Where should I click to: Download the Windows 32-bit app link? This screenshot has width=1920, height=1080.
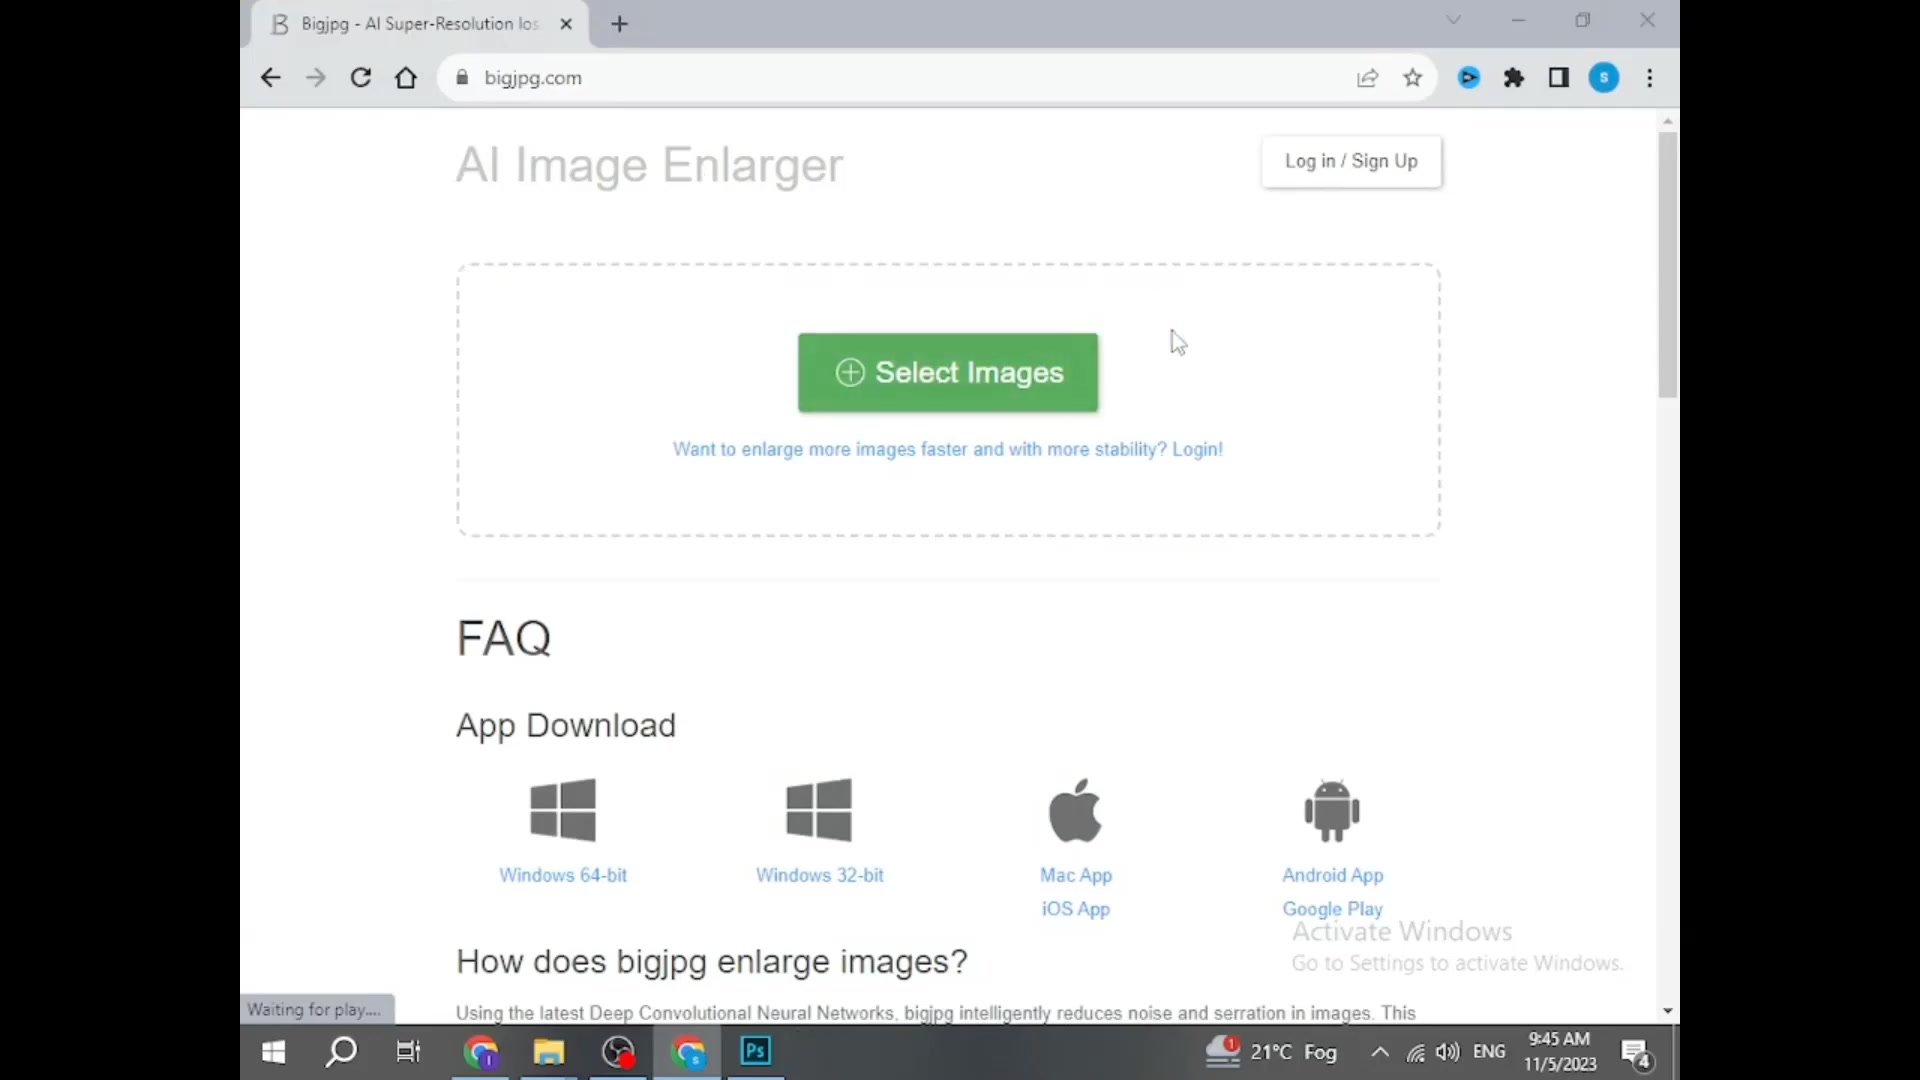point(820,875)
